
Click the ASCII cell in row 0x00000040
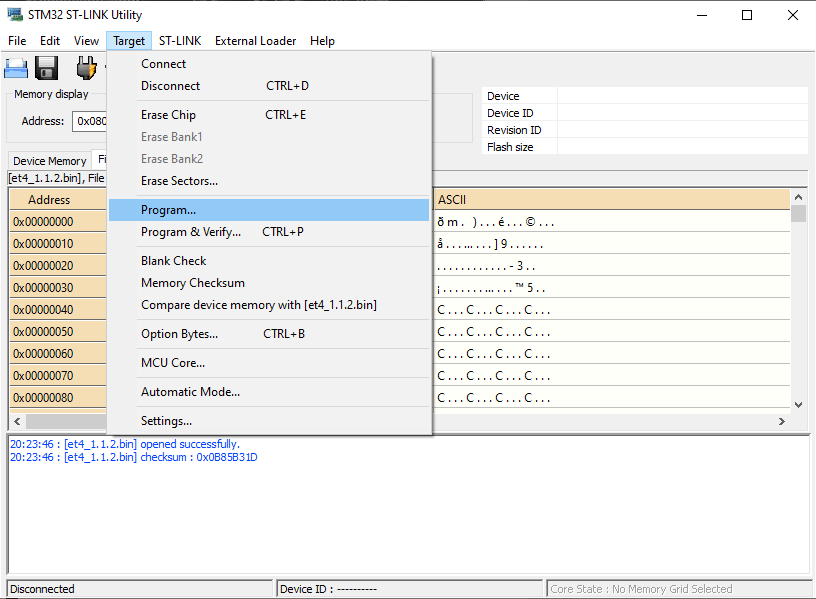point(612,310)
